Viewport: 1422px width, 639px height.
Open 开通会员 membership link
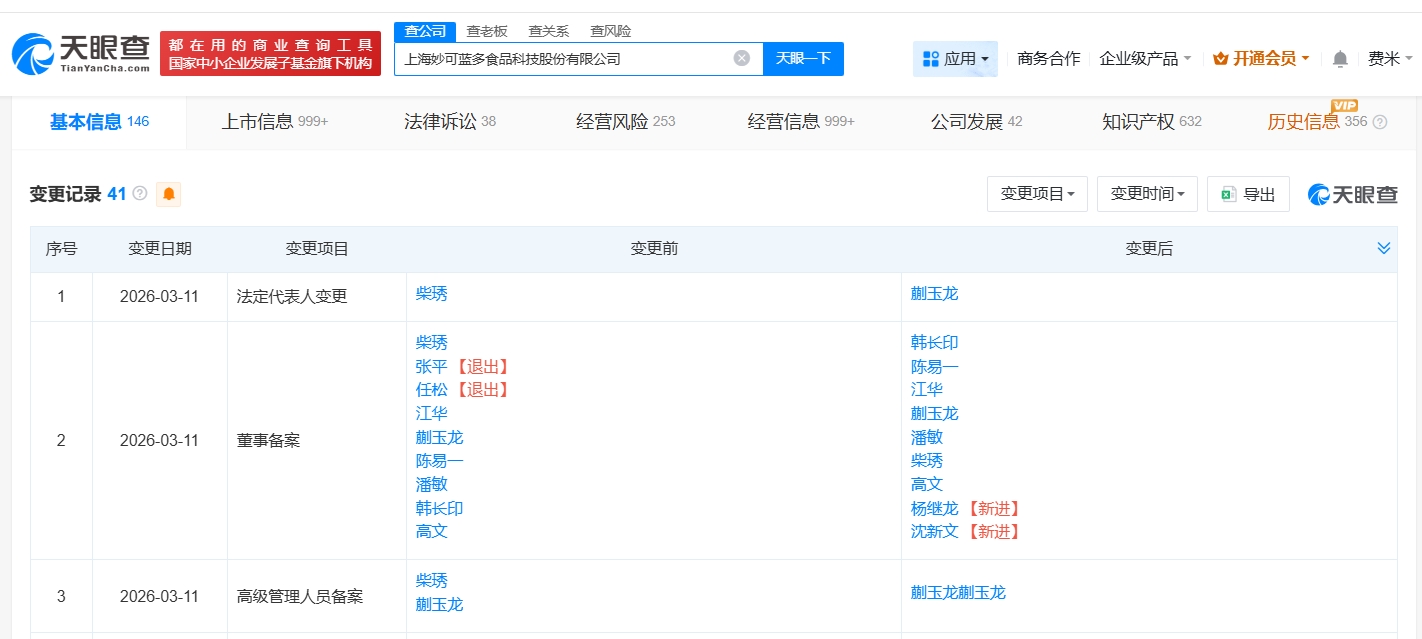tap(1261, 59)
